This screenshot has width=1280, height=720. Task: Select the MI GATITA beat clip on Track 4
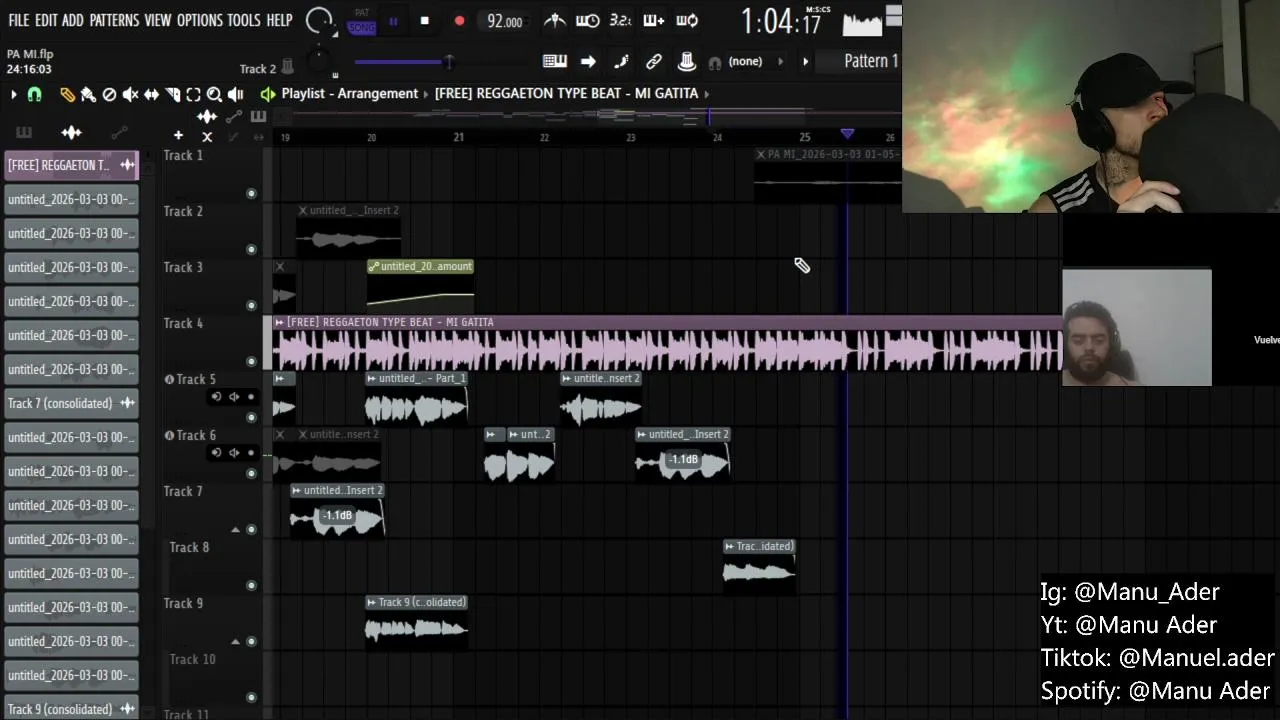tap(667, 344)
